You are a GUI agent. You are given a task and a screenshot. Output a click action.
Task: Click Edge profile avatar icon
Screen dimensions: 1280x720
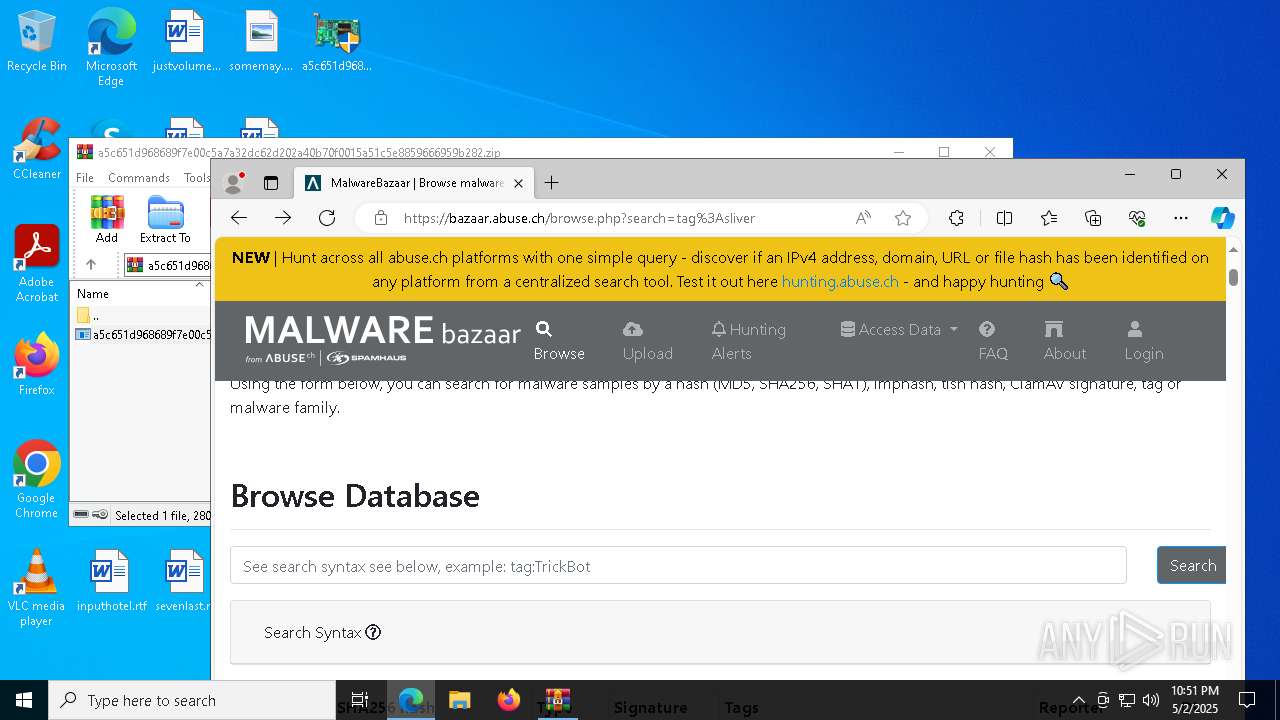(234, 183)
